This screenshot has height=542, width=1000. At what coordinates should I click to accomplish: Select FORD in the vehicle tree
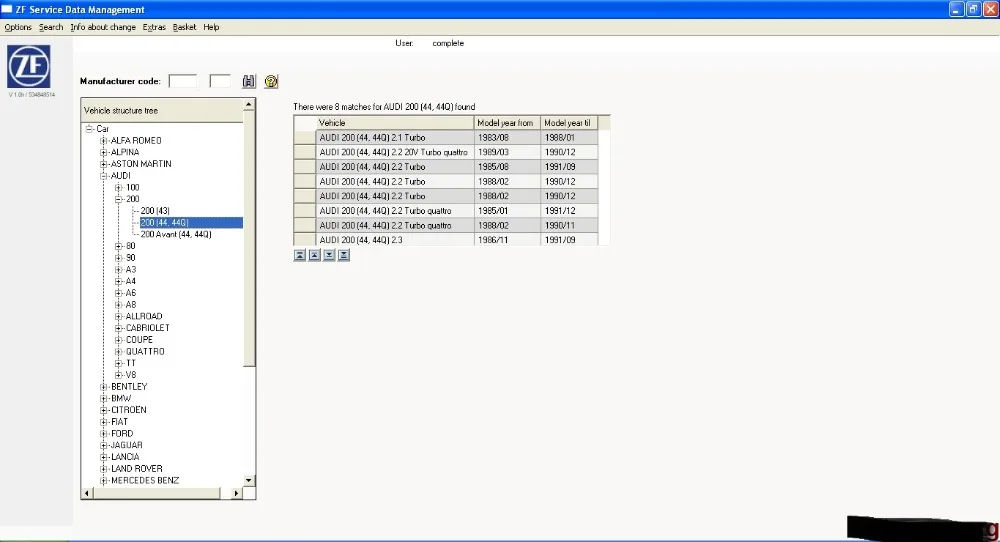(122, 434)
